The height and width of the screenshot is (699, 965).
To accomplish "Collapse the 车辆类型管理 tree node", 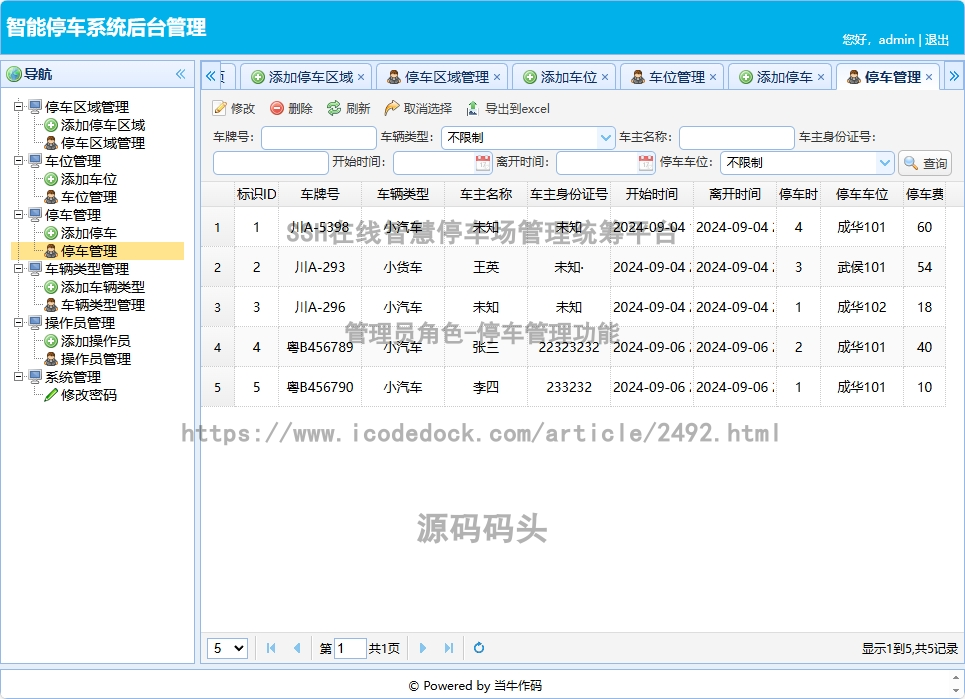I will (18, 268).
